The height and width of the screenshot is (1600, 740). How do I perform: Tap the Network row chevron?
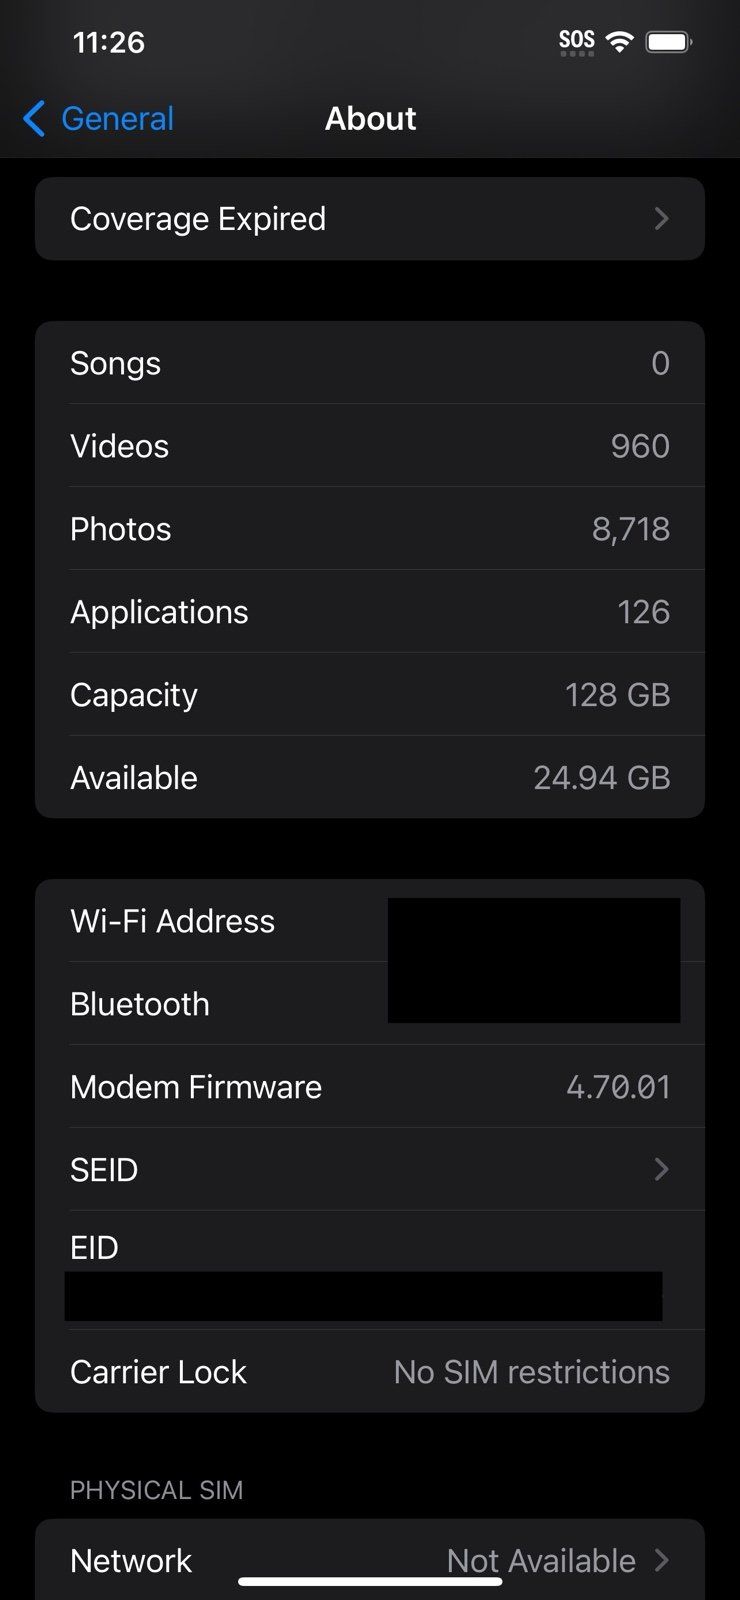pos(661,1560)
